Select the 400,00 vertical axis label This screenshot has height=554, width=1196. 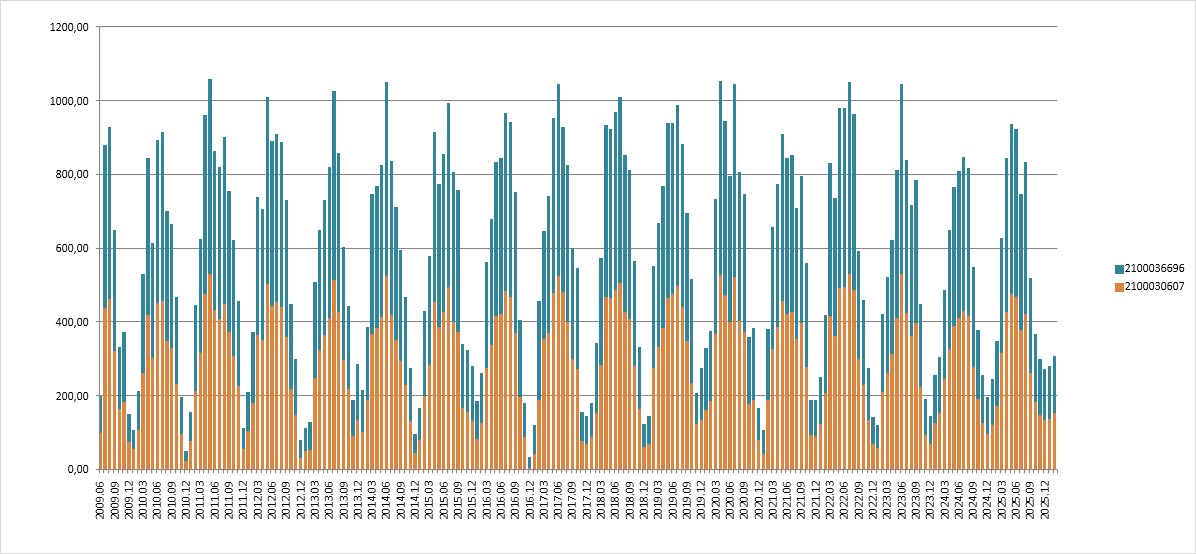72,322
